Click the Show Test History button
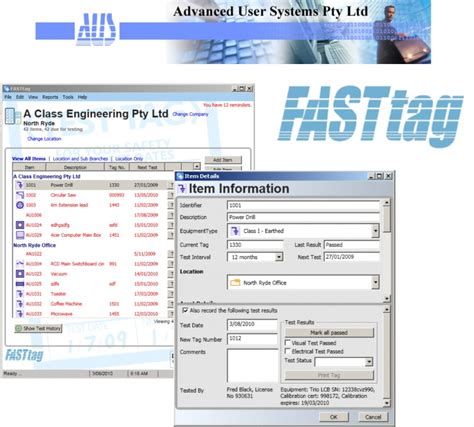The image size is (474, 427). coord(38,328)
